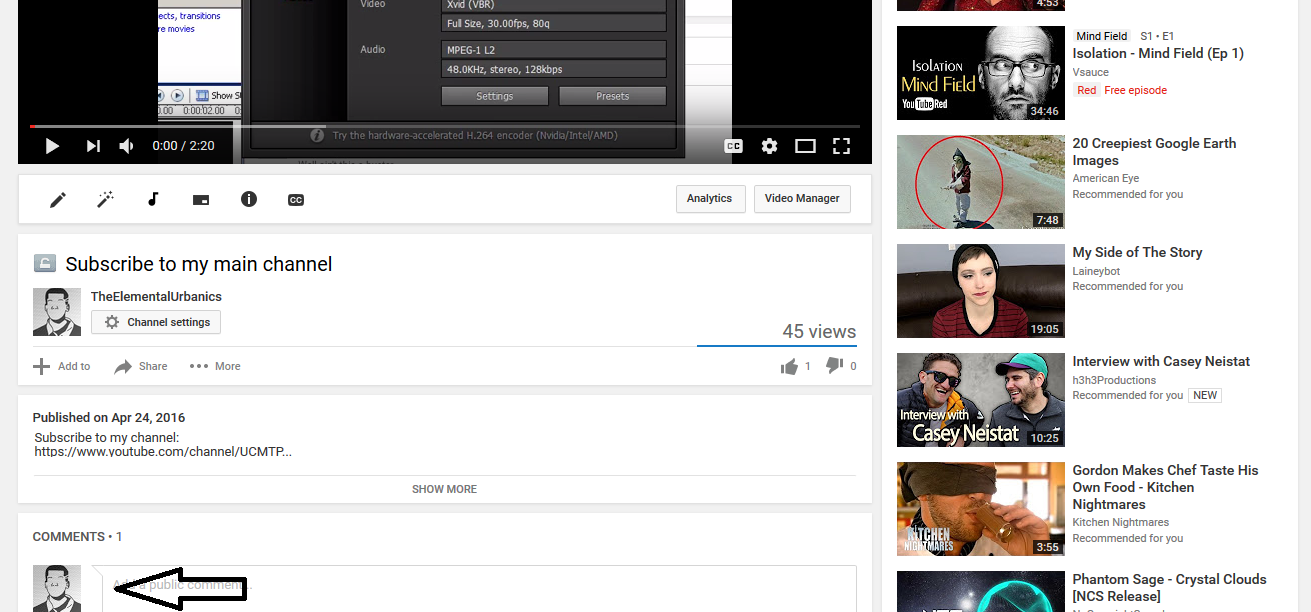
Task: Open player settings gear
Action: (x=769, y=146)
